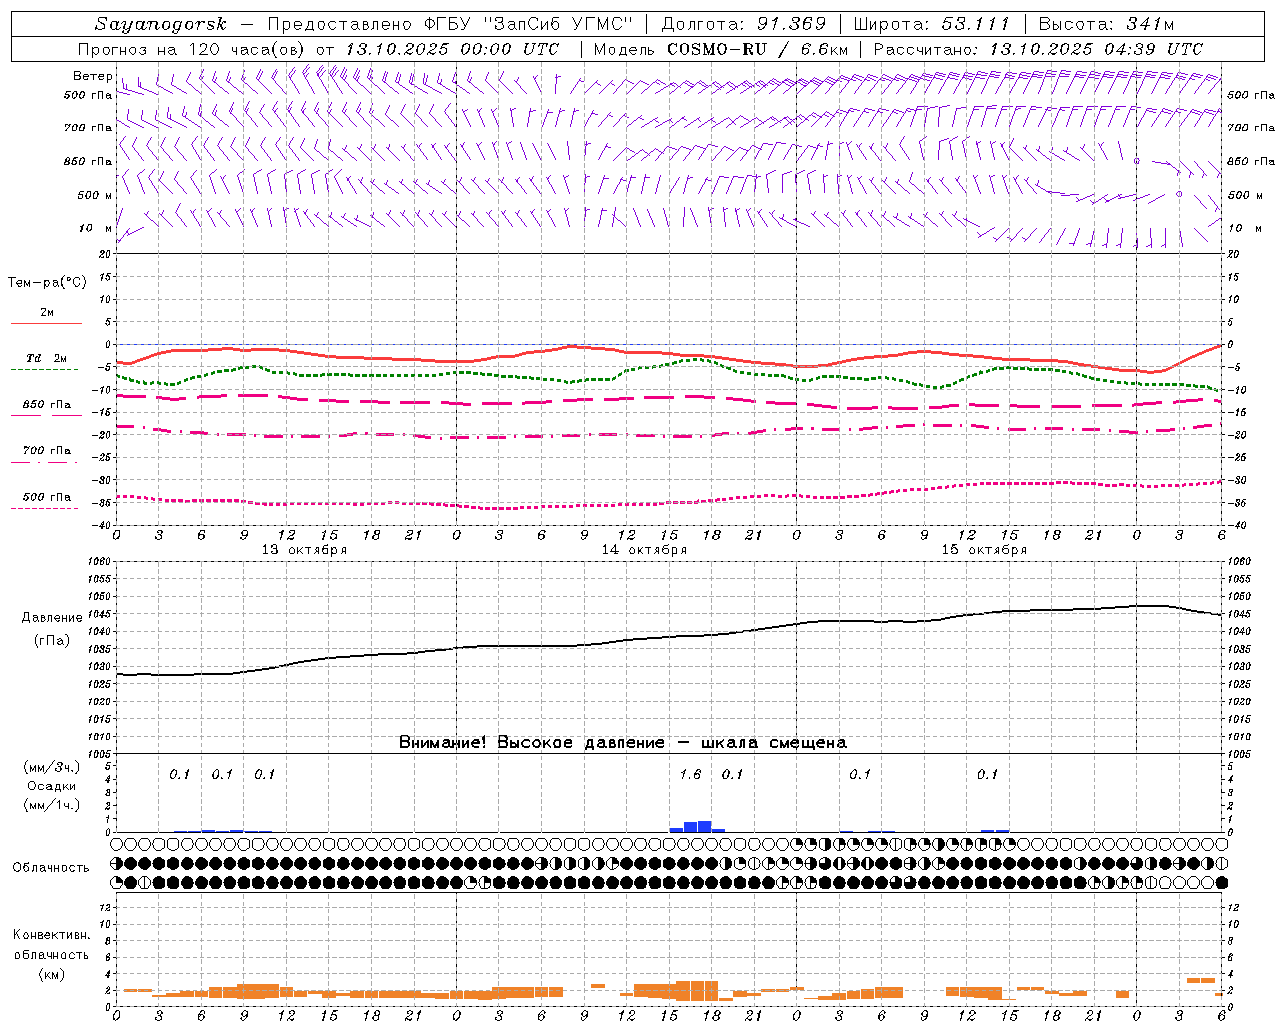This screenshot has width=1280, height=1024.
Task: Click the Конвективн. panel label
Action: point(52,935)
